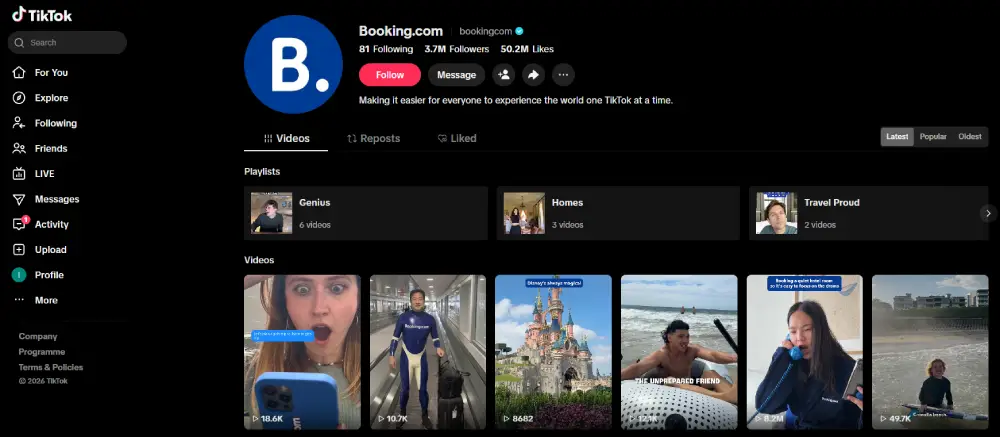Expand the Programme footer section
The height and width of the screenshot is (437, 1000).
click(41, 352)
